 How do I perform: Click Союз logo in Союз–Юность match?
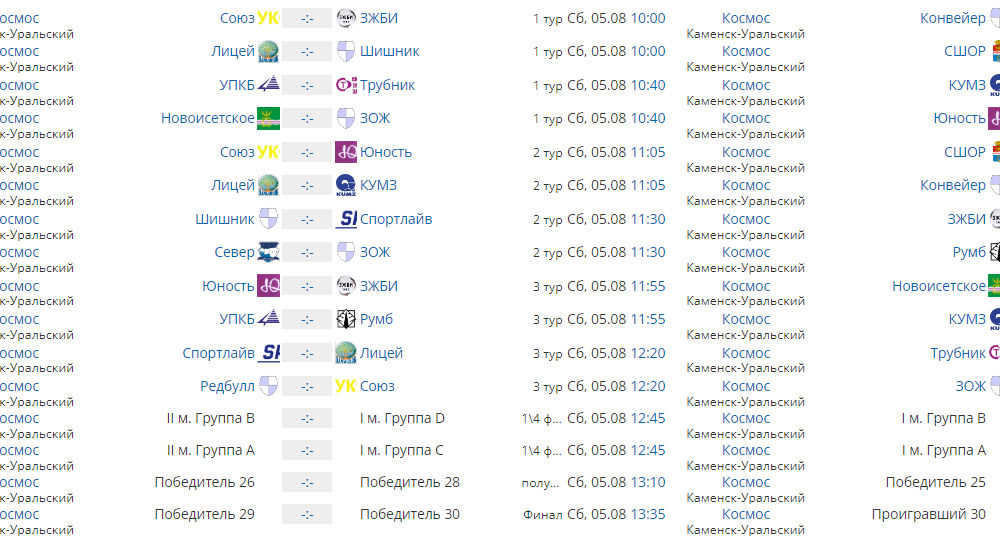(x=268, y=152)
